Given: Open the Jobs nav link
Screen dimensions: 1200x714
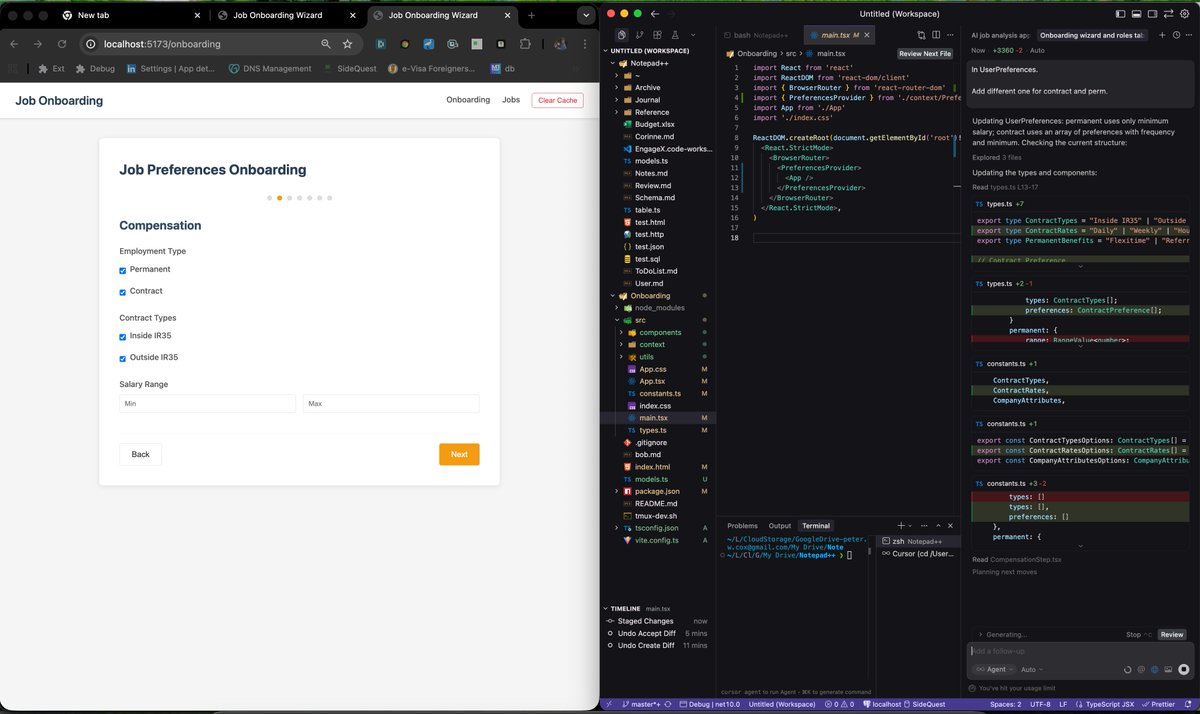Looking at the screenshot, I should (511, 100).
